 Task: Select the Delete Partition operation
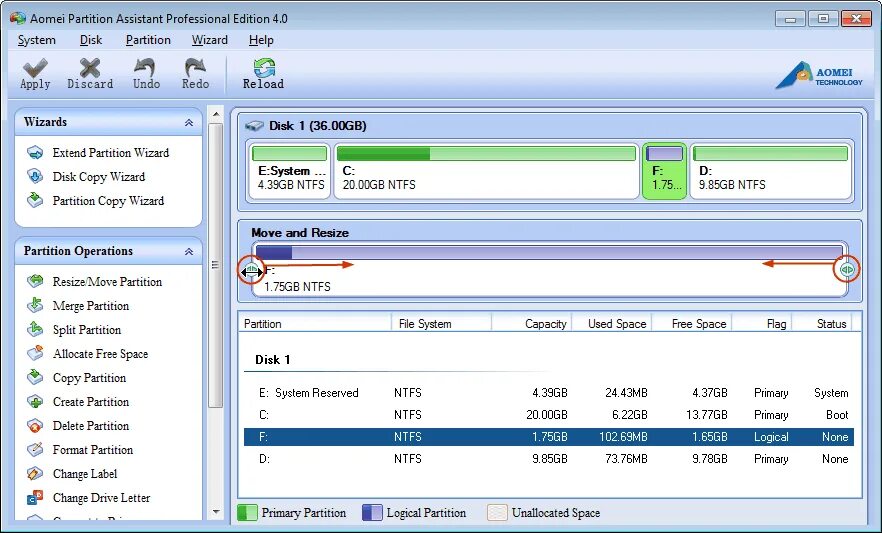coord(91,426)
